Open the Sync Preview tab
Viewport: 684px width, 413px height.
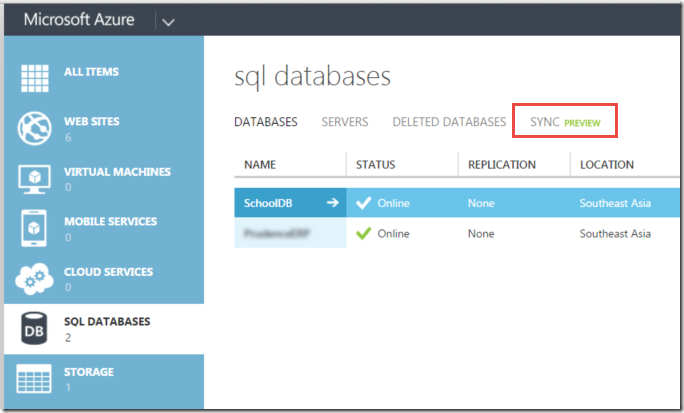[565, 122]
